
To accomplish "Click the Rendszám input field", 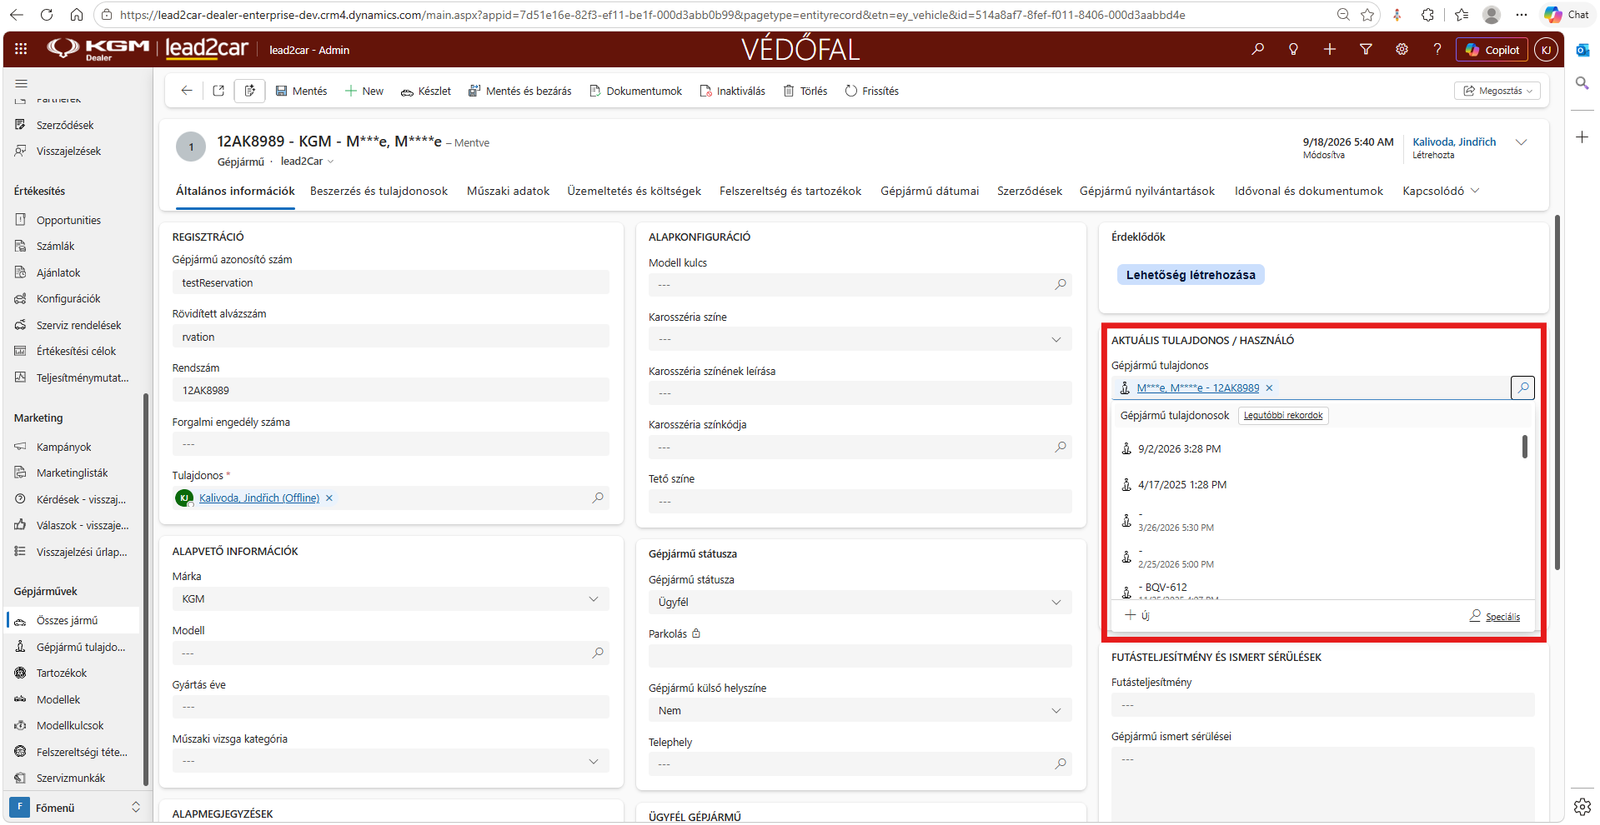I will coord(391,391).
